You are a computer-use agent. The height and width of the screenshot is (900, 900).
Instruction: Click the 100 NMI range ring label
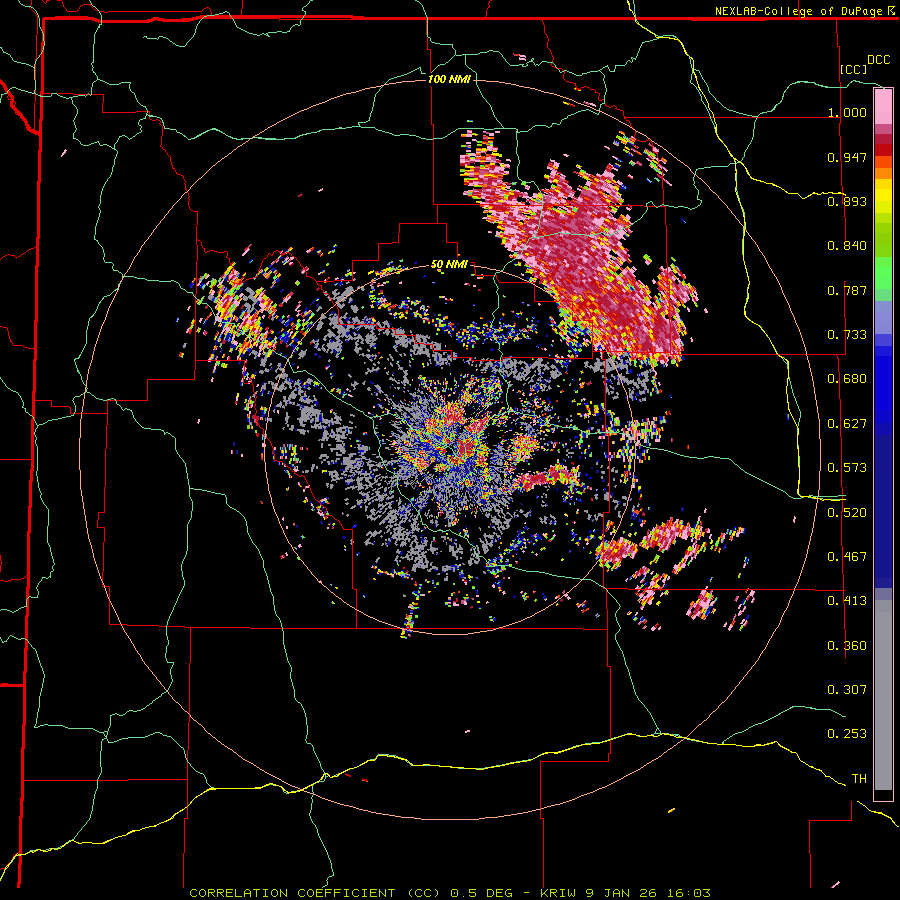coord(449,79)
